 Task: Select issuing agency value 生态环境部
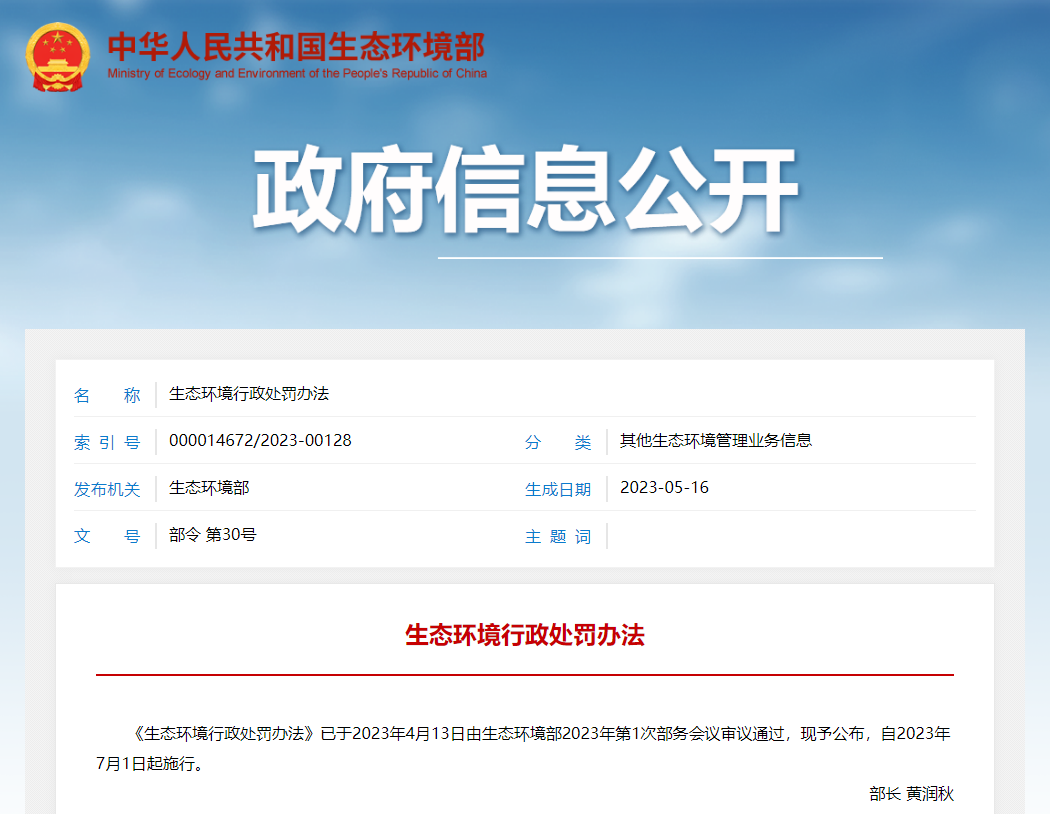pyautogui.click(x=209, y=488)
